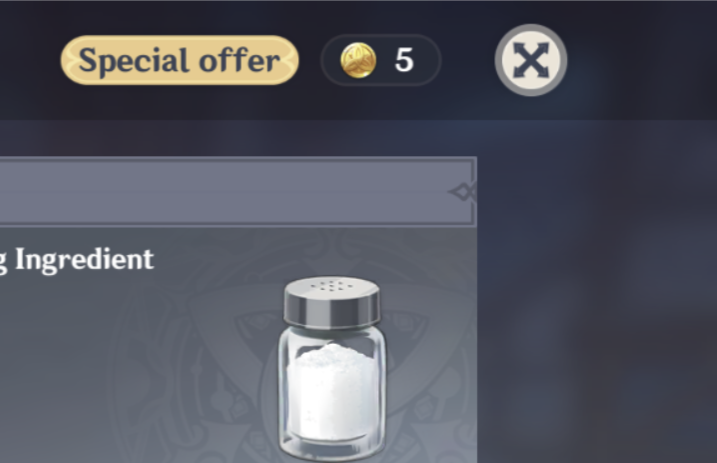
Task: Close the item details with the X button
Action: coord(531,61)
